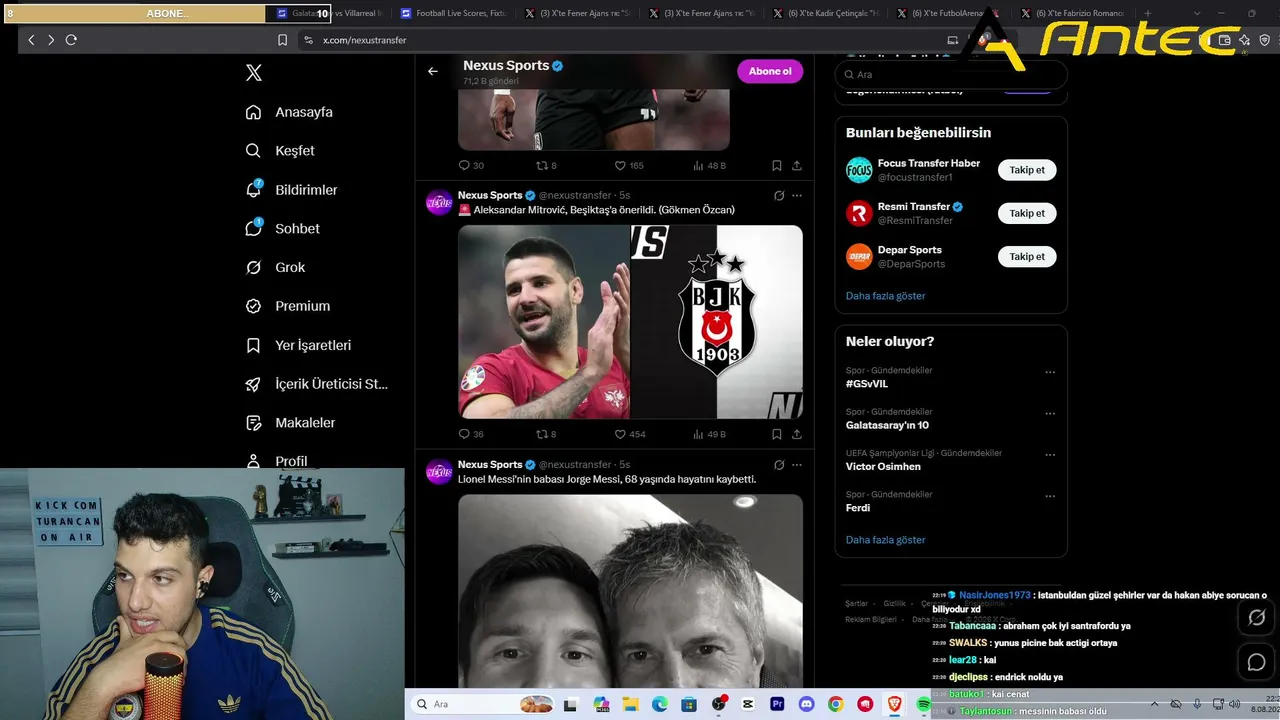Click the Windows taskbar search box
This screenshot has width=1280, height=720.
485,704
